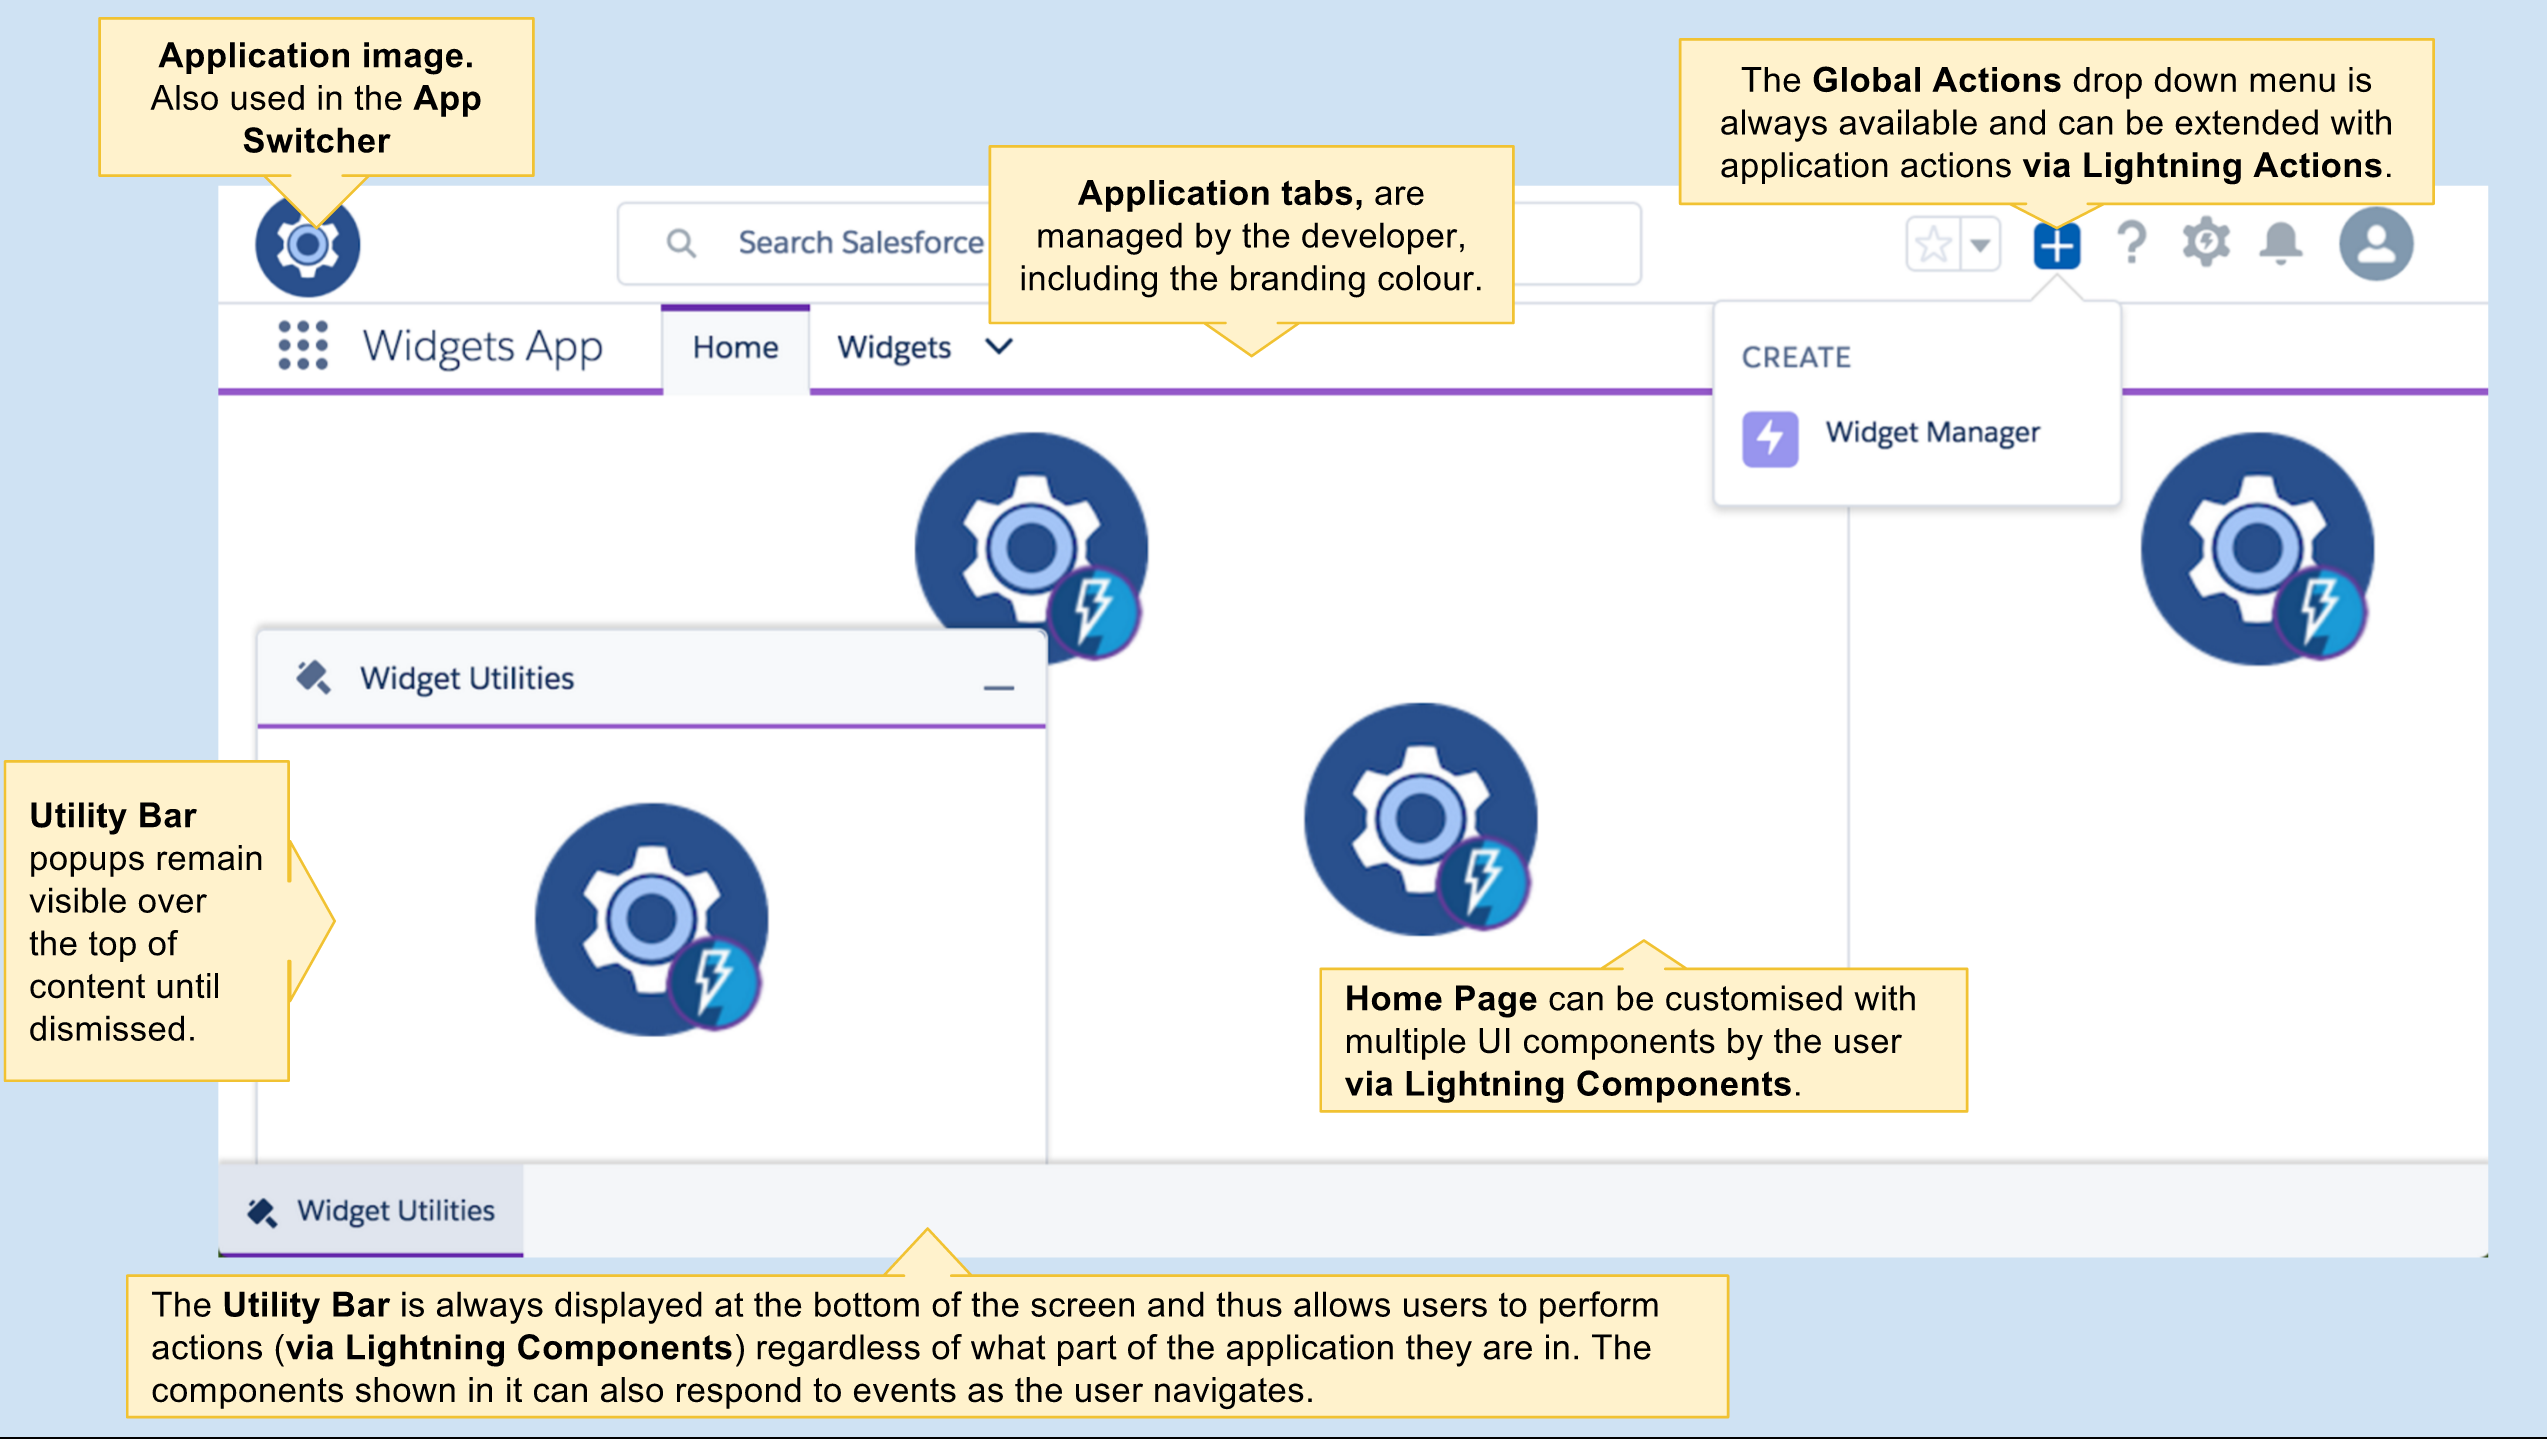Click the right column widget image
Viewport: 2547px width, 1439px height.
tap(2257, 549)
